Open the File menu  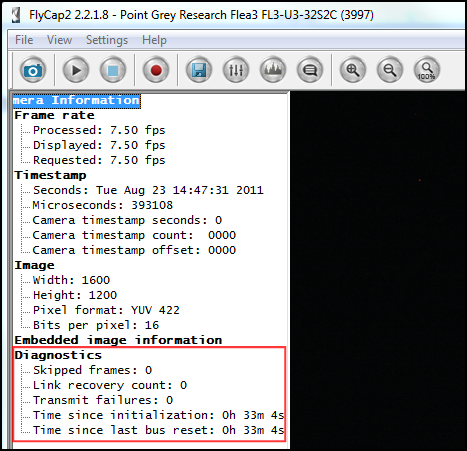(x=24, y=40)
